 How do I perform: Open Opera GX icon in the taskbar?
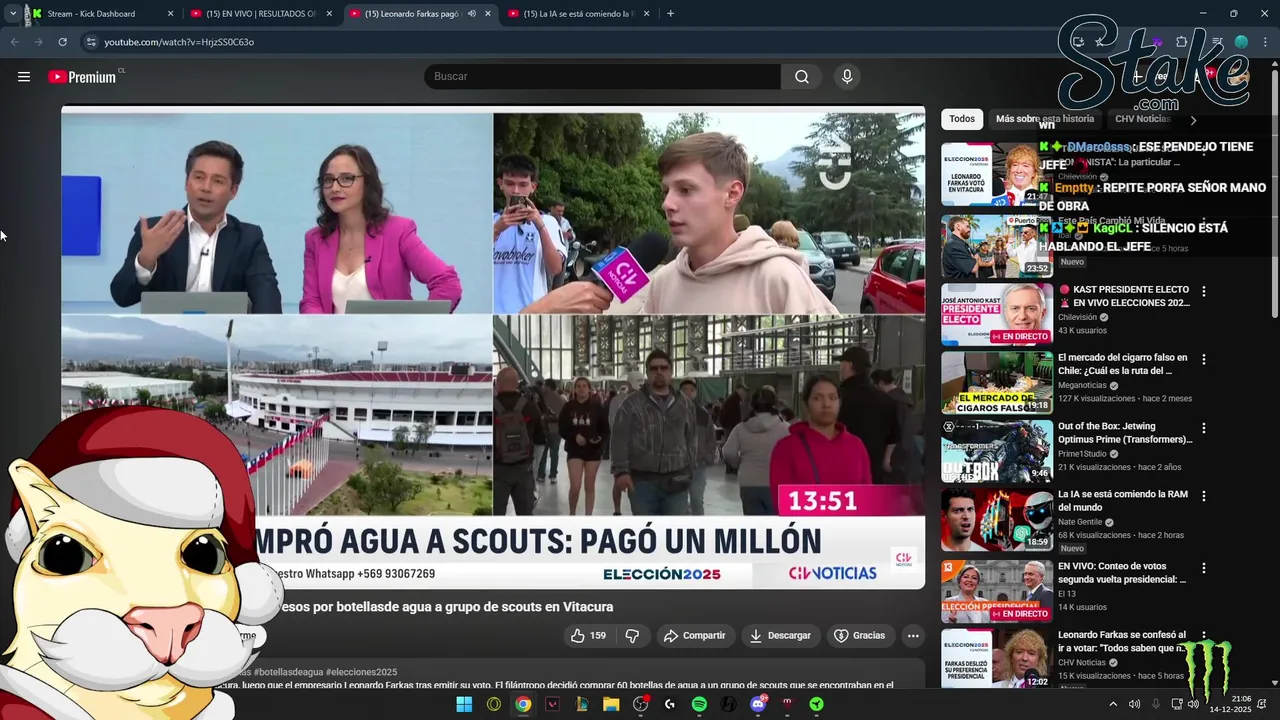(x=493, y=704)
